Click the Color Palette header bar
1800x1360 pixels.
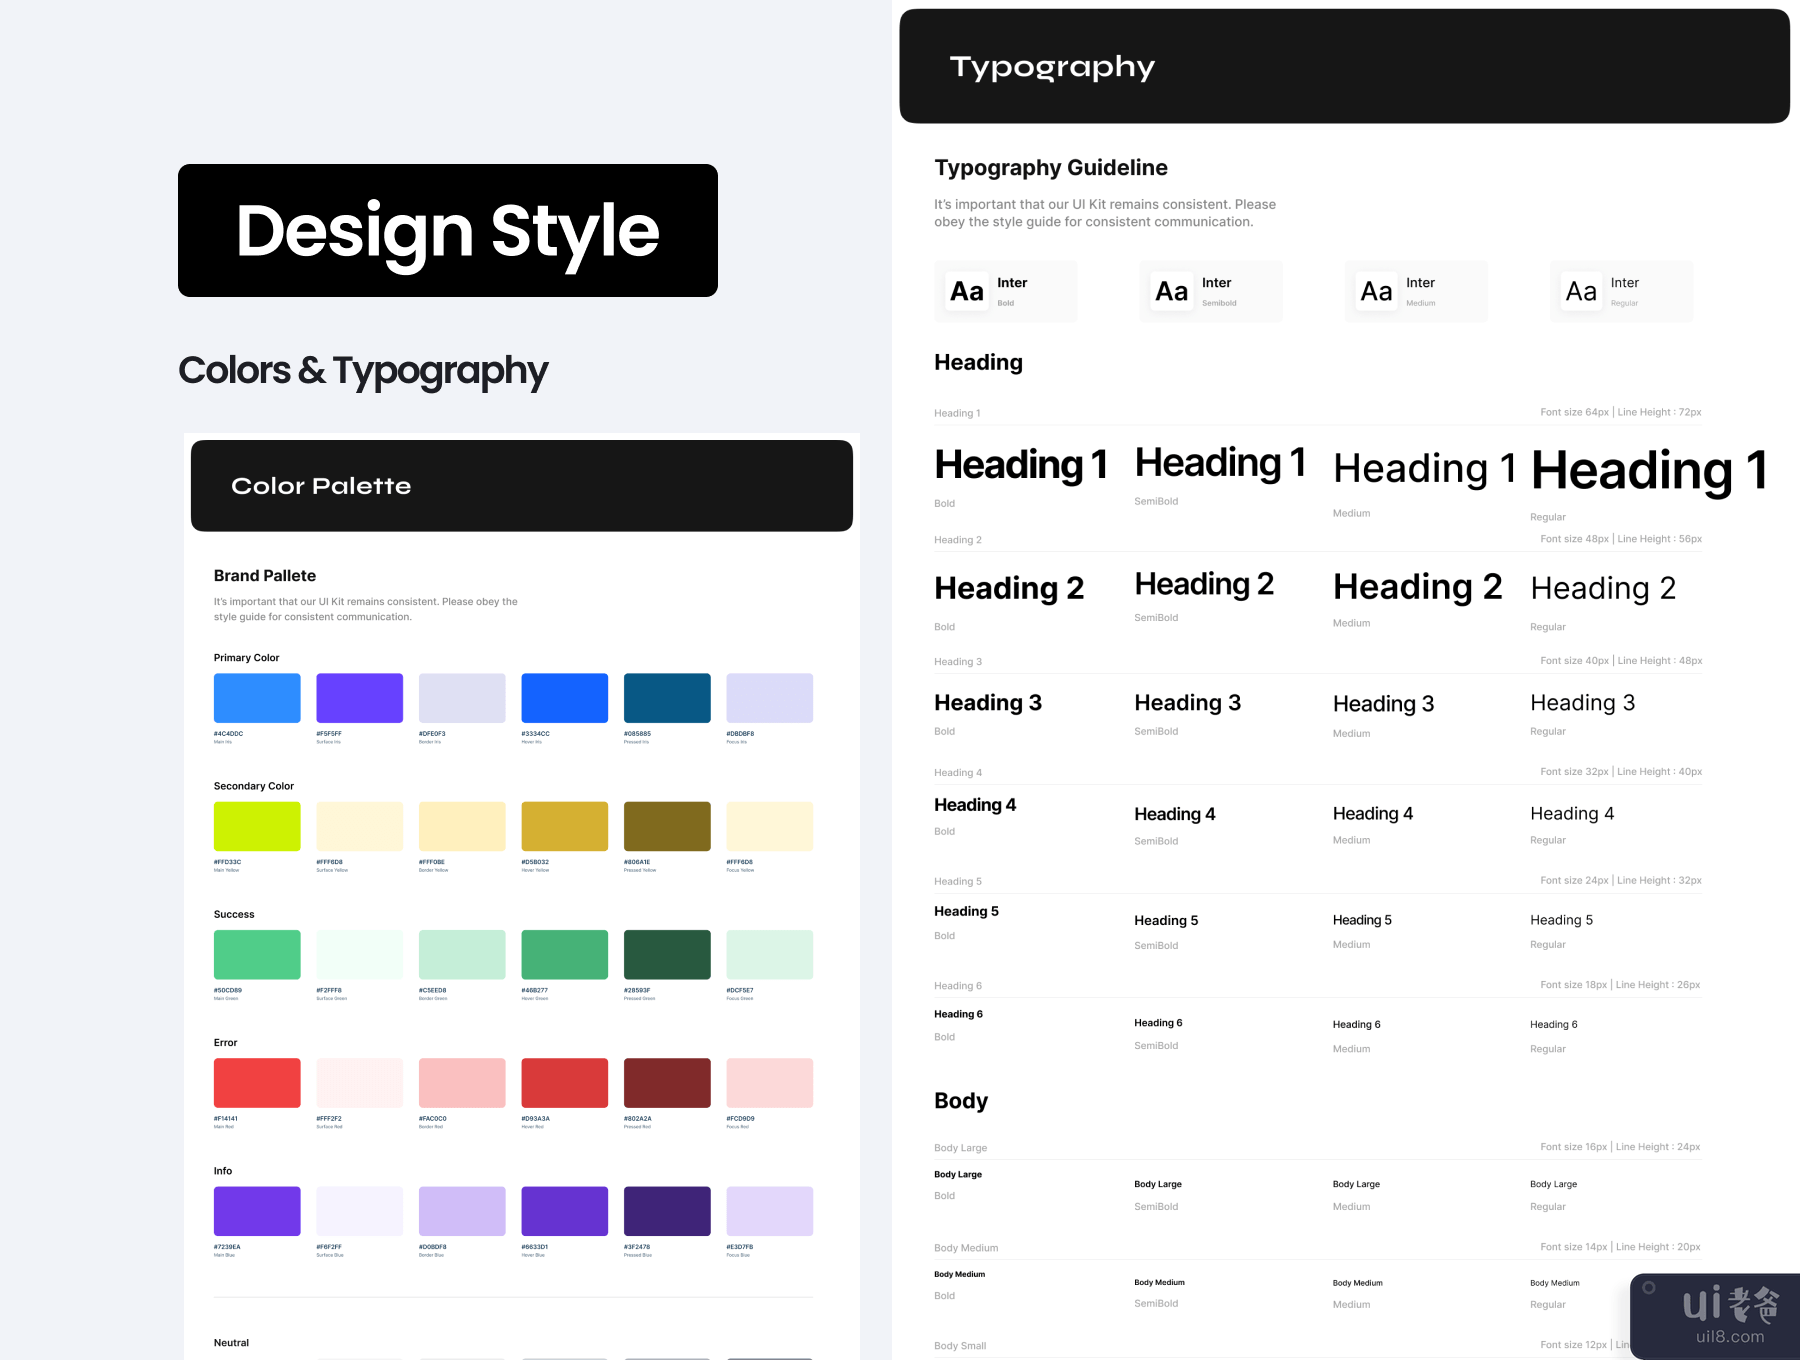coord(521,486)
